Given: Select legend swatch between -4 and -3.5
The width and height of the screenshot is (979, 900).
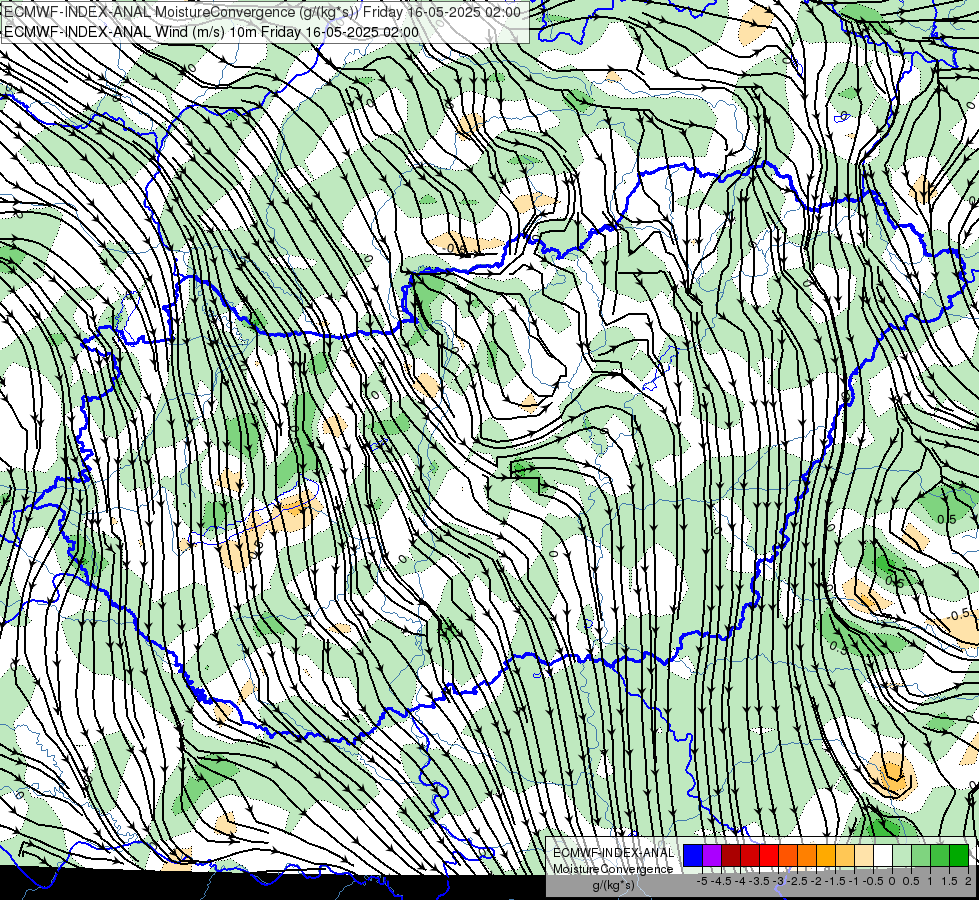Looking at the screenshot, I should point(750,856).
